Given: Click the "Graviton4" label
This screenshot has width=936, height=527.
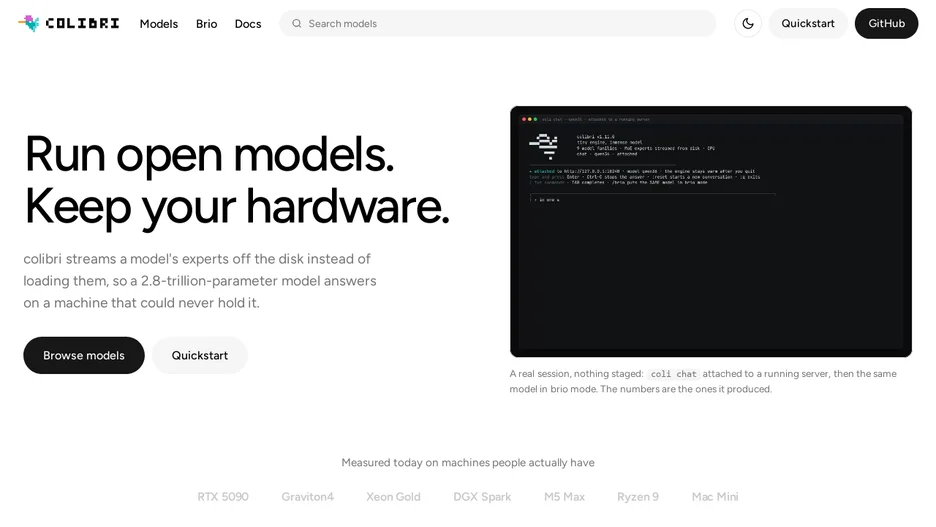Looking at the screenshot, I should click(307, 497).
